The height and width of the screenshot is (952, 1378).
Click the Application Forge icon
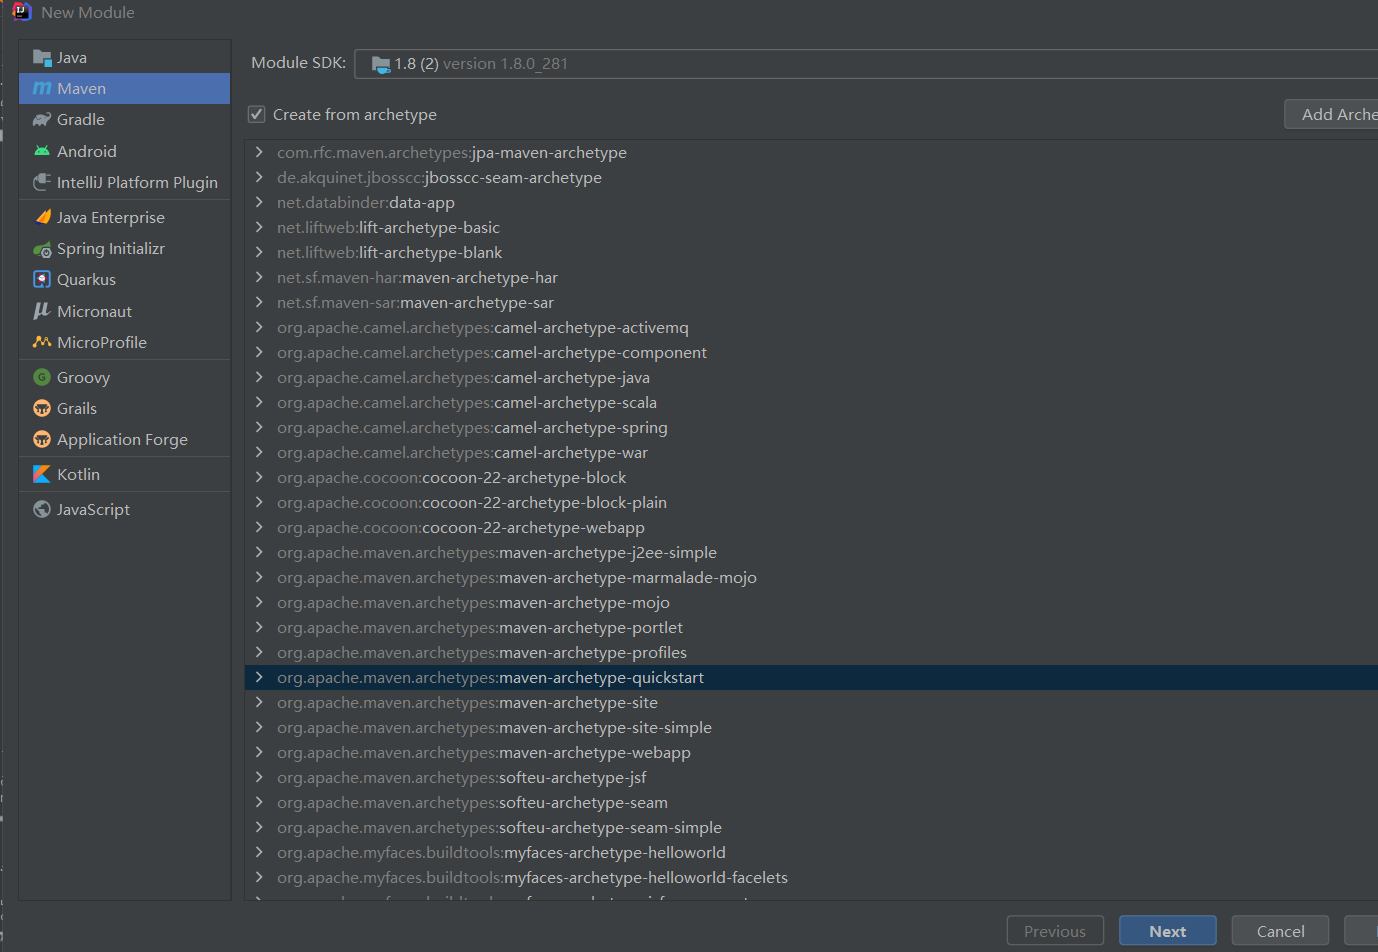(x=42, y=439)
